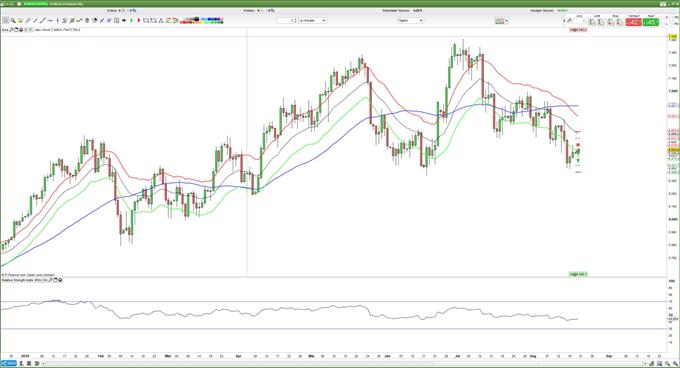Toggle the first checkbox beside price settings
Viewport: 680px width, 368px height.
[26, 30]
